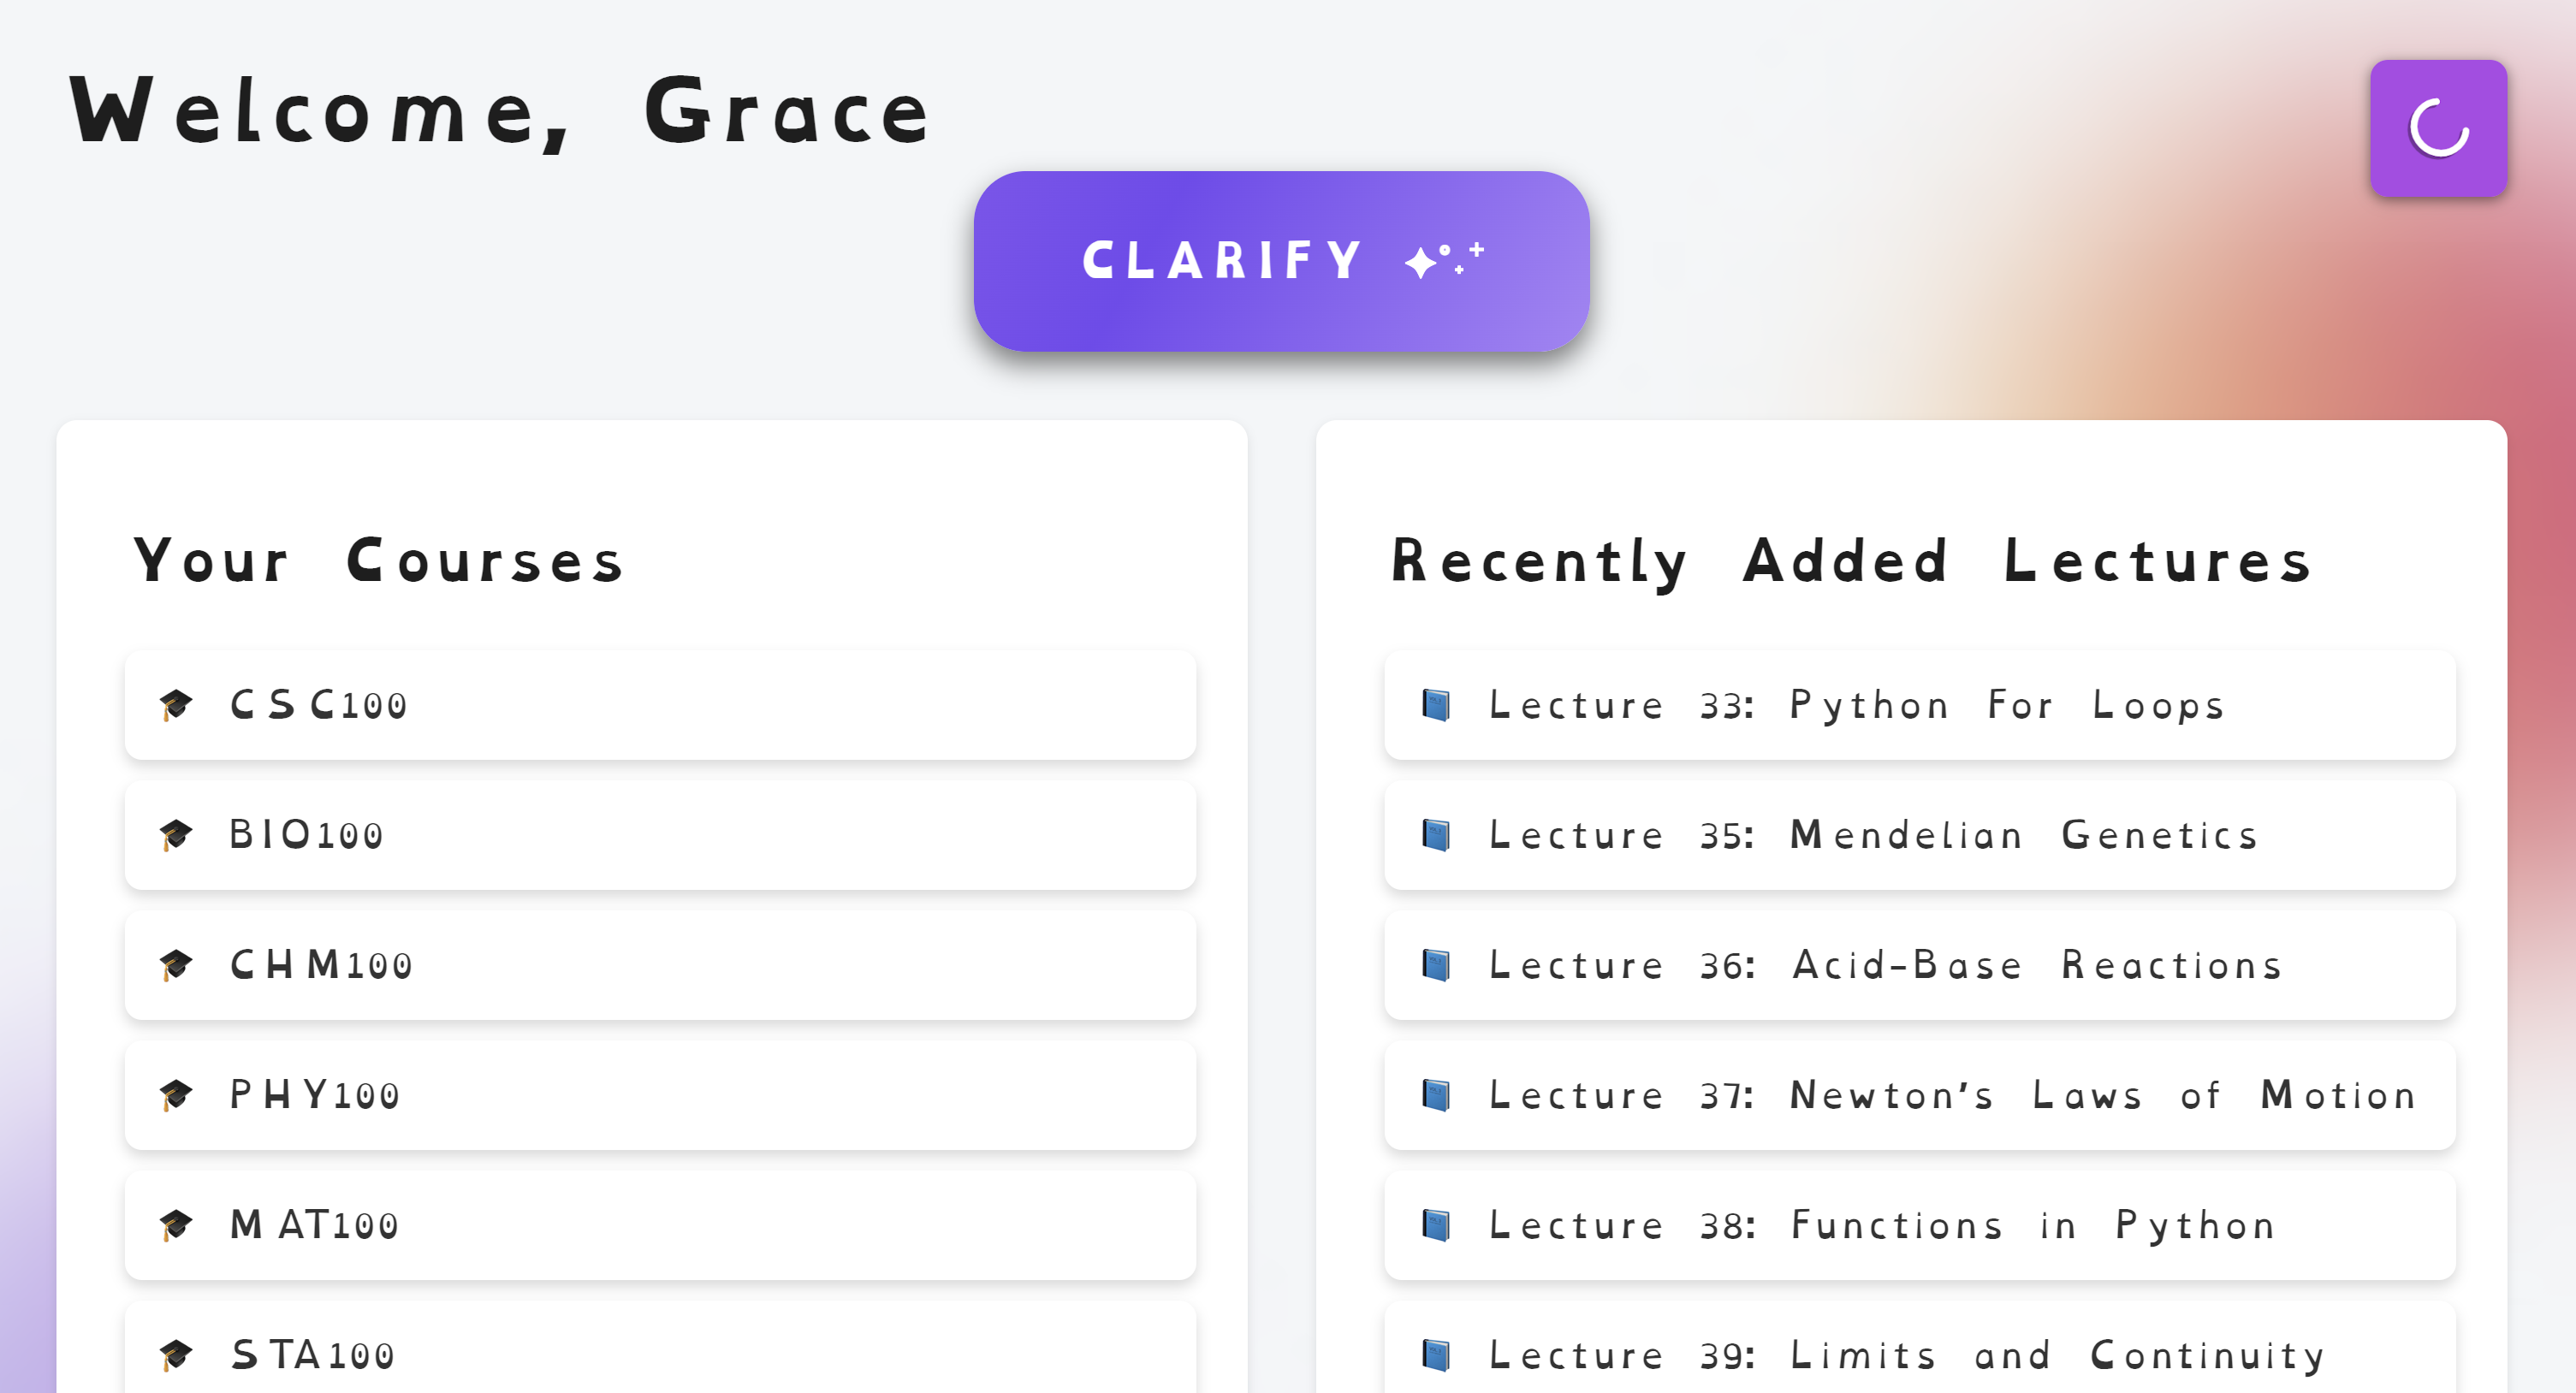Click the book icon for Lecture 38
This screenshot has height=1393, width=2576.
[1436, 1225]
